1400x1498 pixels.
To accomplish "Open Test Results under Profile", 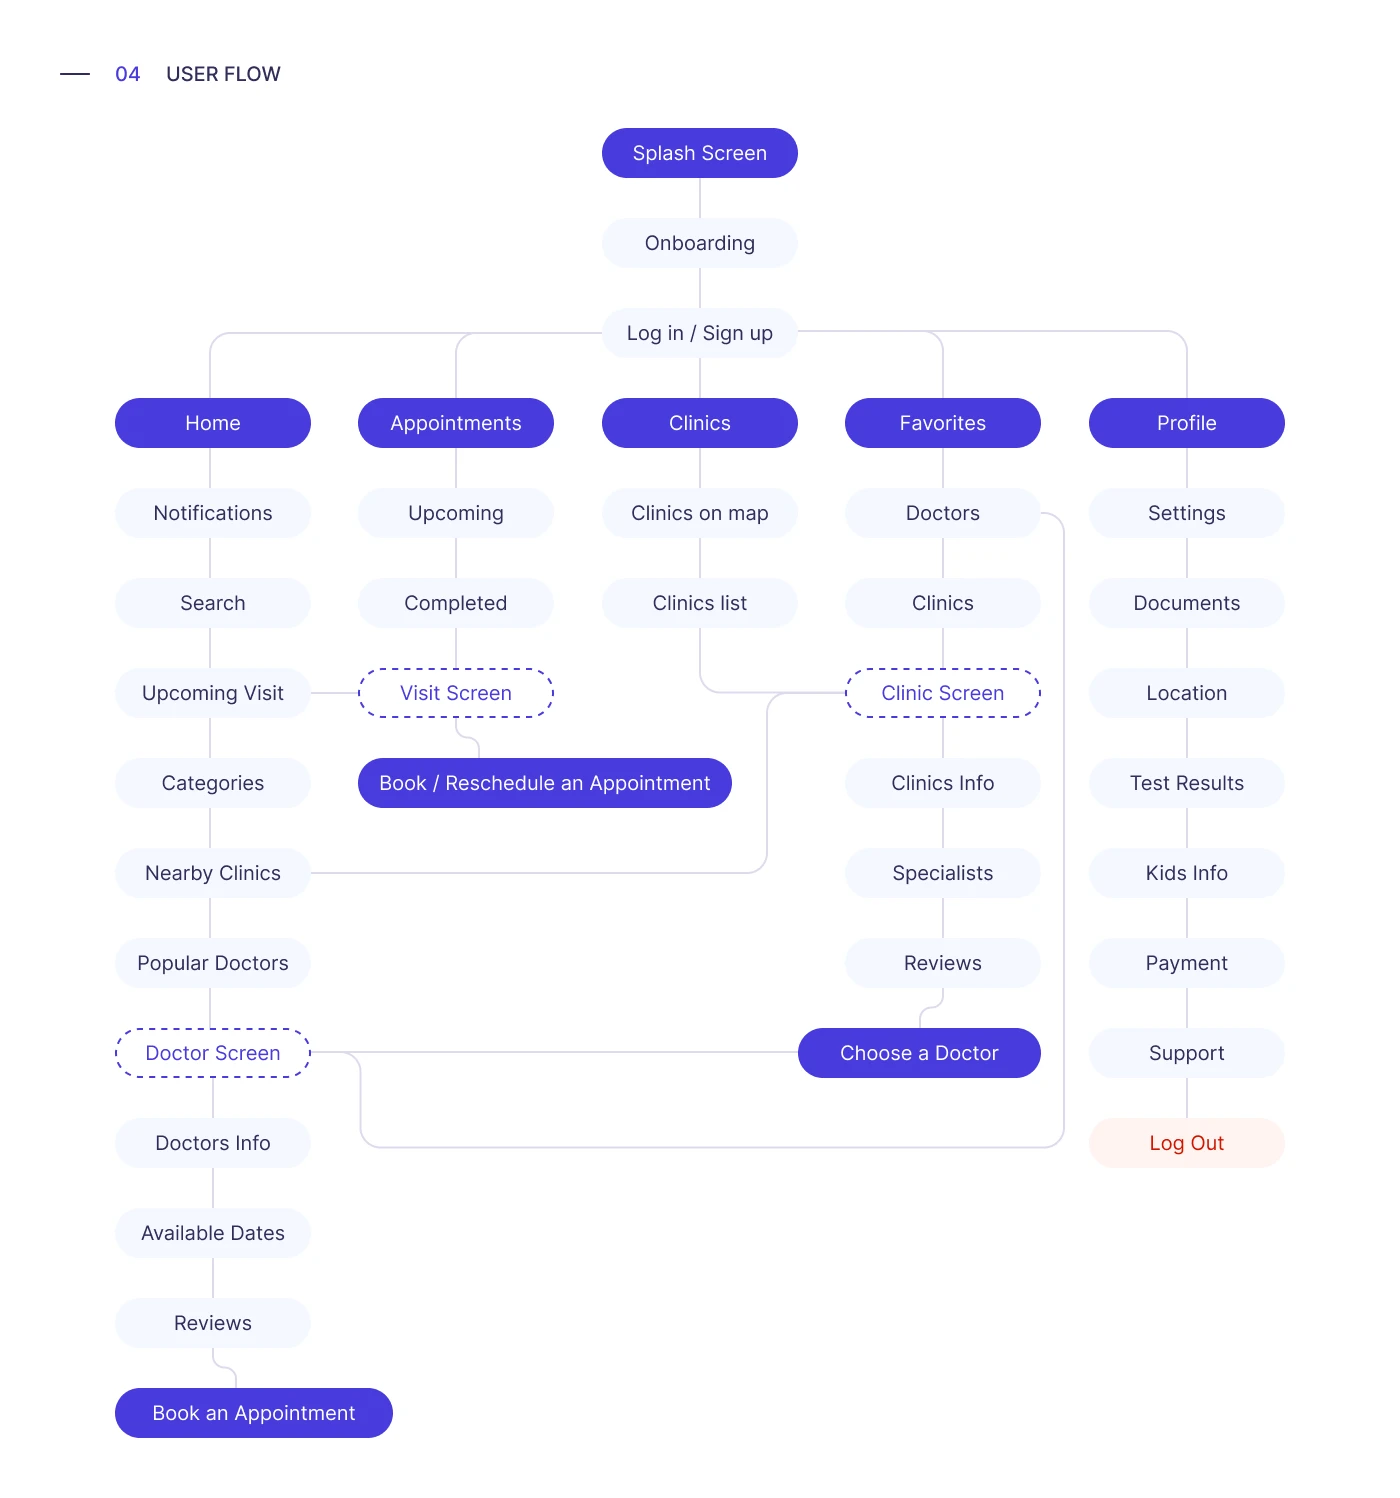I will (1186, 783).
